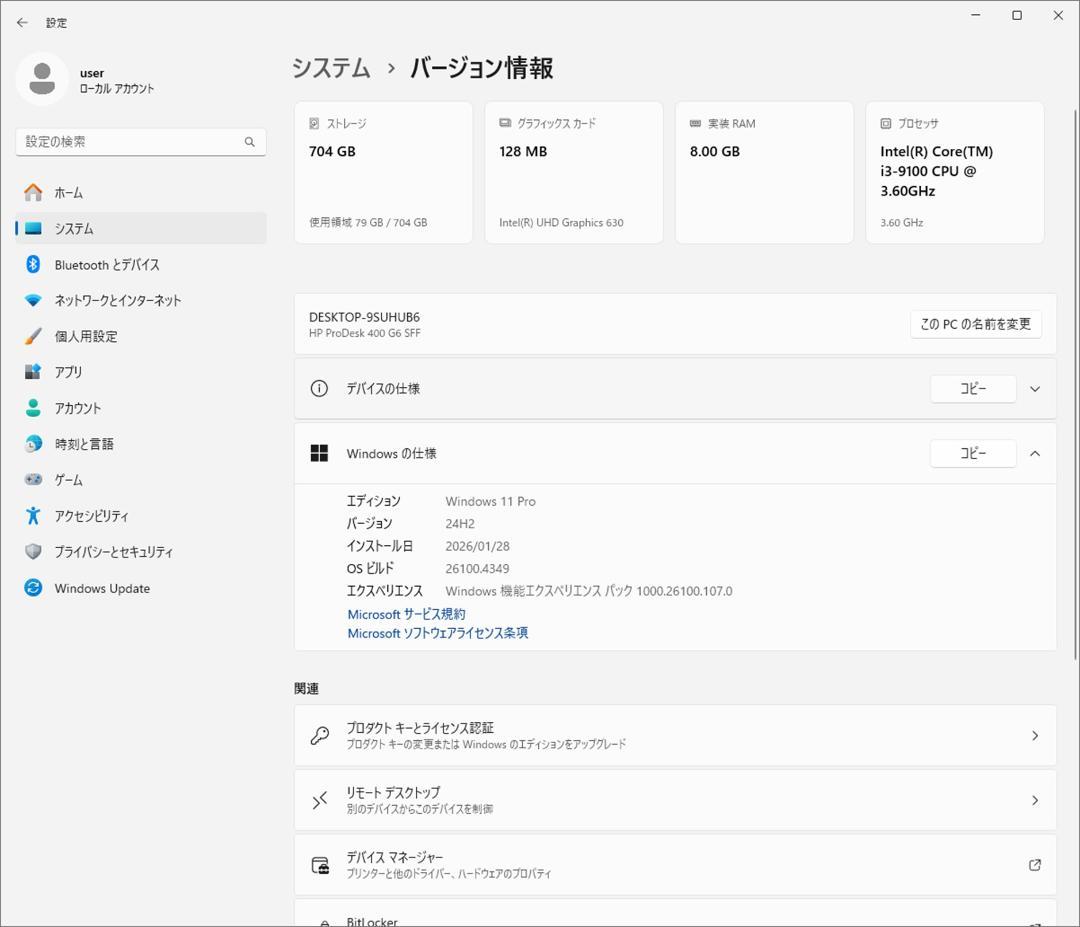Open プライバシーとセキュリティ settings
Viewport: 1080px width, 927px height.
(x=141, y=552)
